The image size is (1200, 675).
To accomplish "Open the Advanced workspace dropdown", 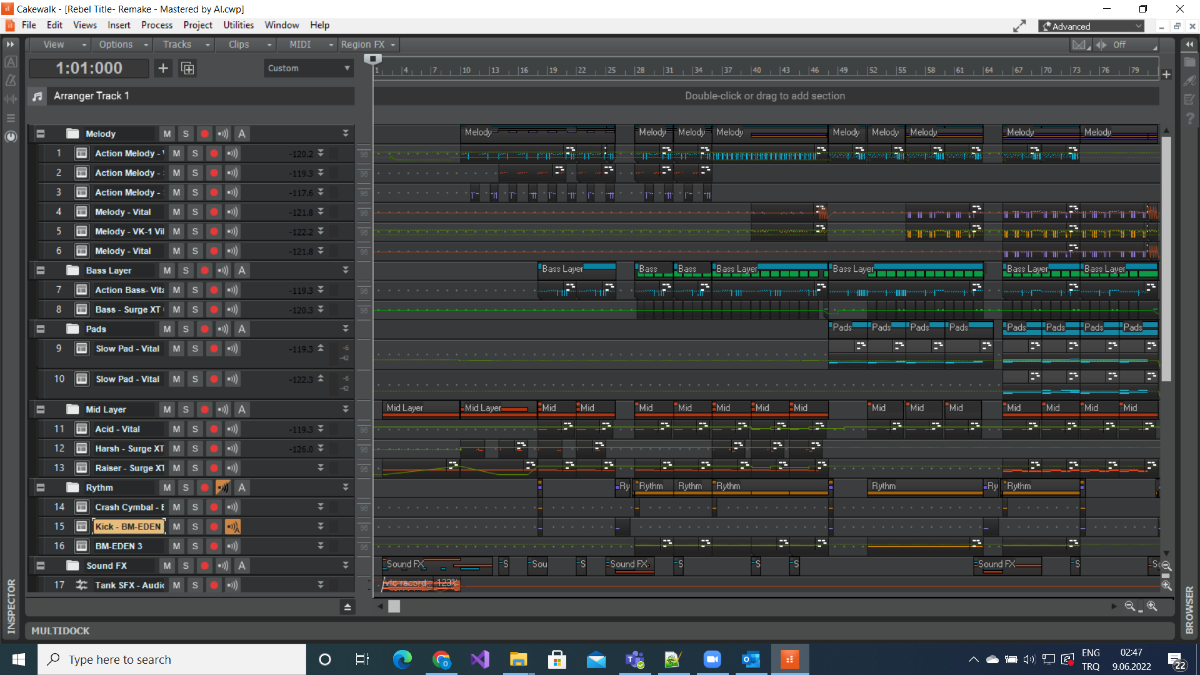I will coord(1091,26).
